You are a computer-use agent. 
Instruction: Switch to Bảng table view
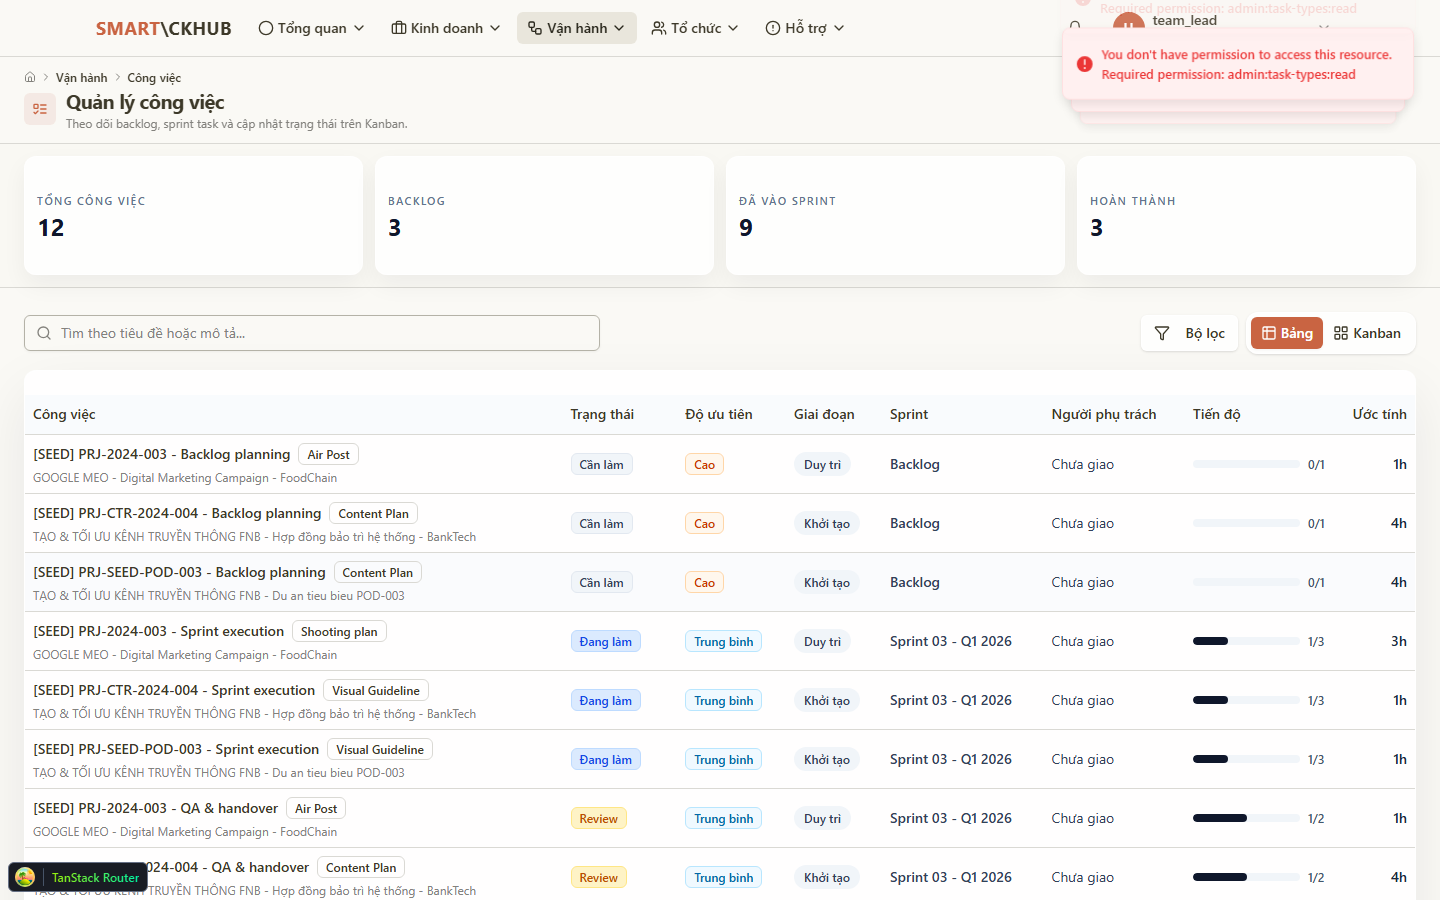click(x=1287, y=333)
